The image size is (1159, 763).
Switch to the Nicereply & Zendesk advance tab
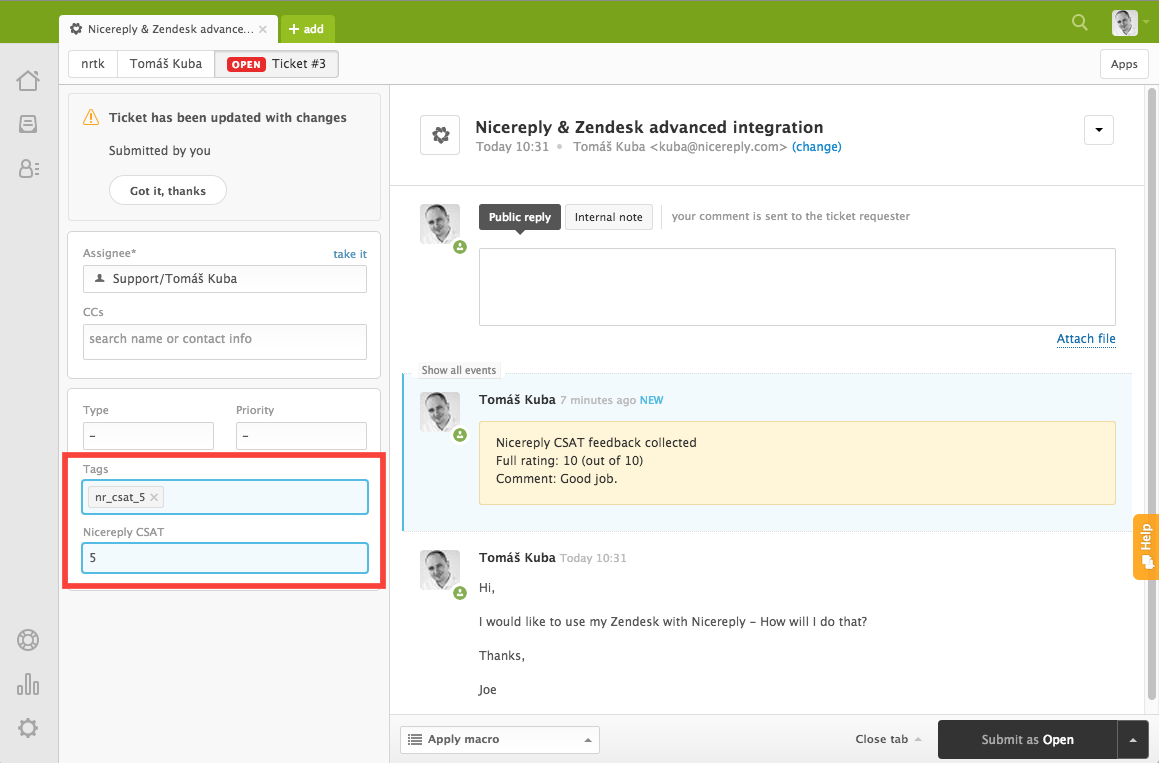[x=169, y=29]
